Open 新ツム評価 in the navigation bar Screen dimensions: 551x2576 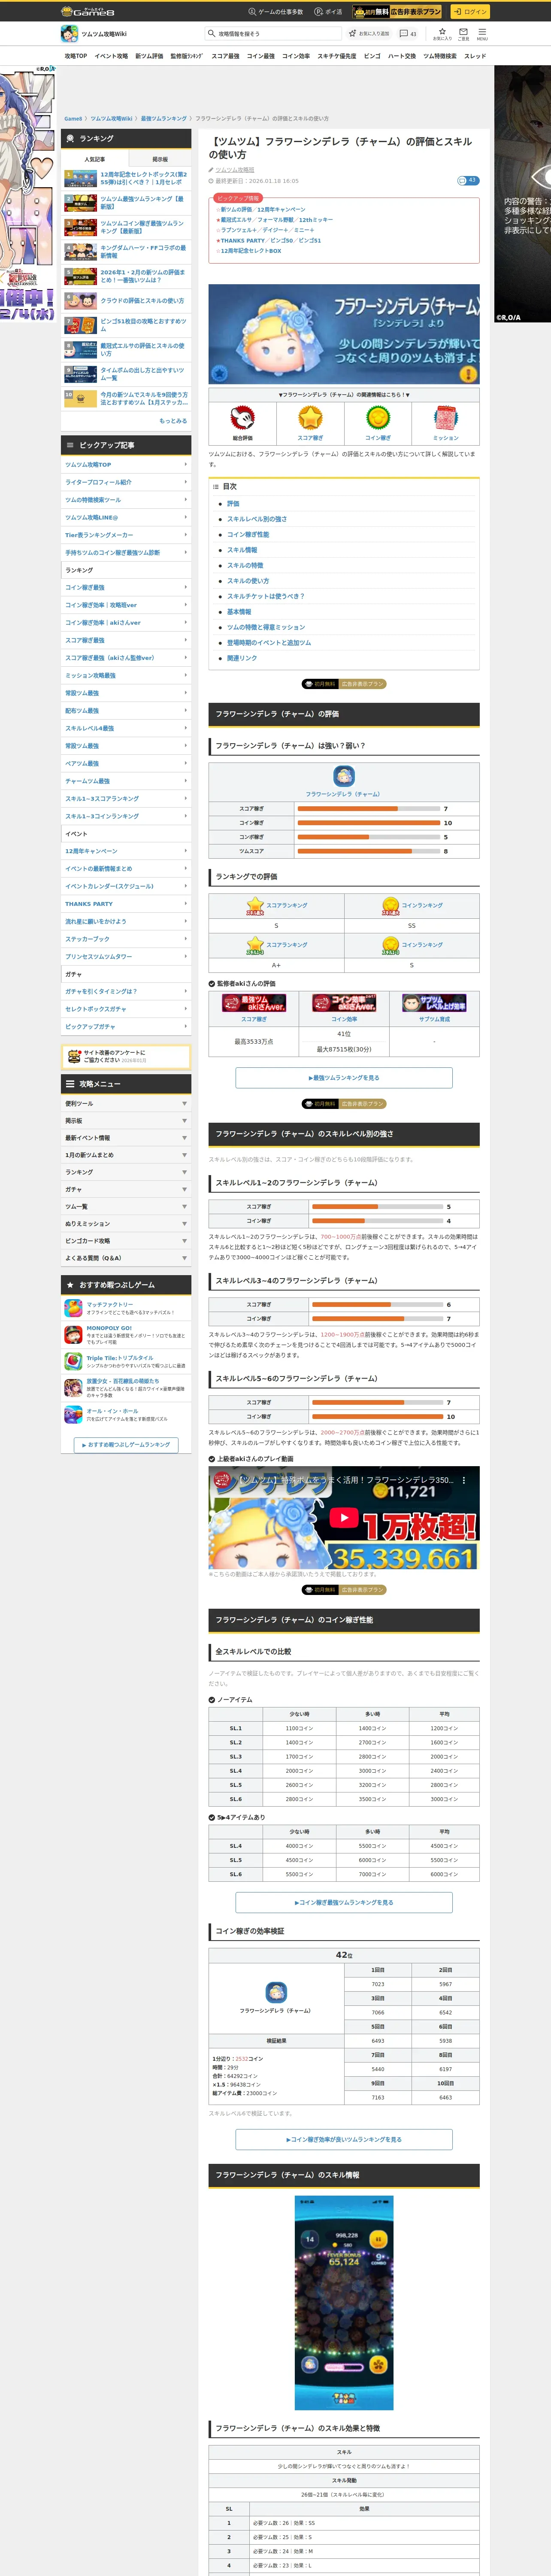(149, 56)
